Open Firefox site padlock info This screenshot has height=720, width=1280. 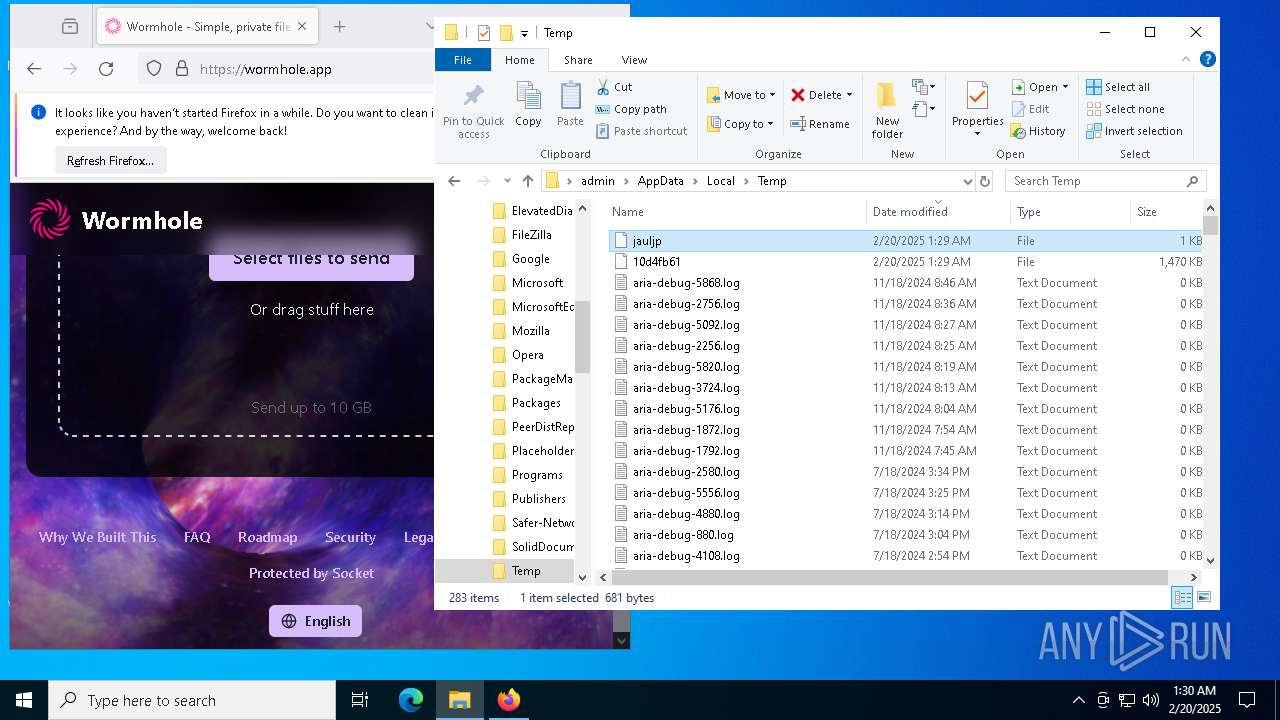(x=182, y=69)
